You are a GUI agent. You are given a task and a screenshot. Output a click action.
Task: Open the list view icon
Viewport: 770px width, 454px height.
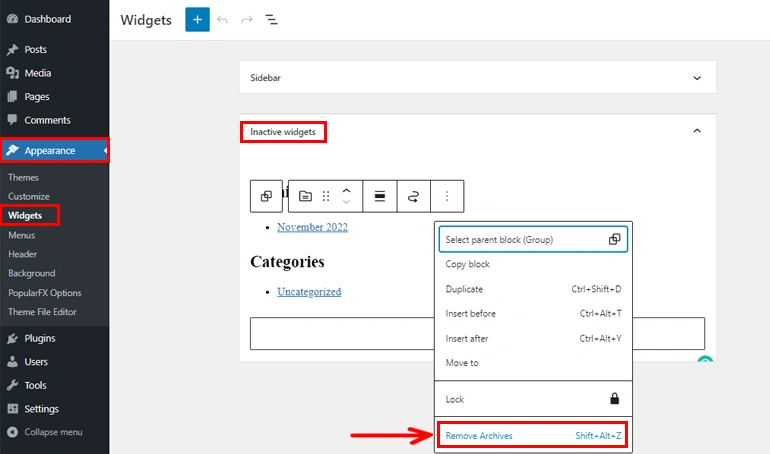click(x=271, y=20)
